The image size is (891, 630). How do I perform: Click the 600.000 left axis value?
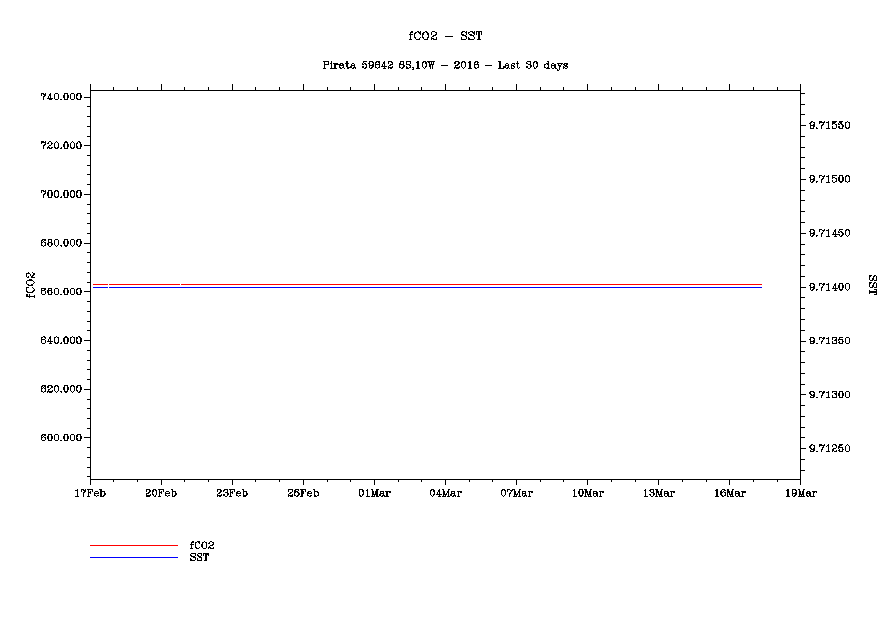pyautogui.click(x=60, y=438)
